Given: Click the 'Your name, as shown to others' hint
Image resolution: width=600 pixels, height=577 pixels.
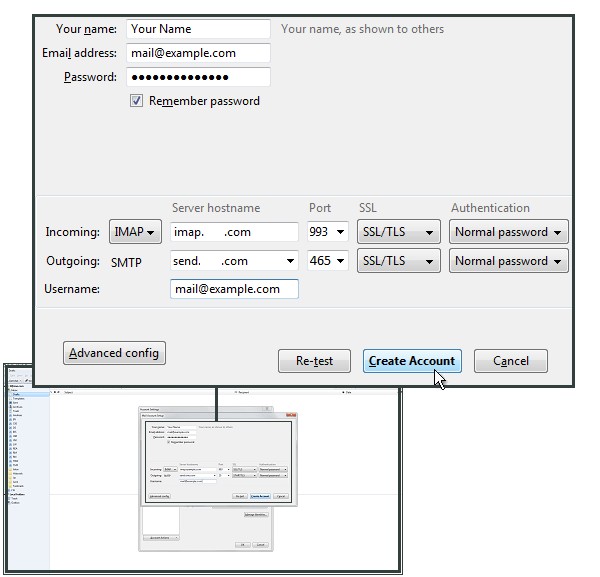Looking at the screenshot, I should tap(362, 29).
